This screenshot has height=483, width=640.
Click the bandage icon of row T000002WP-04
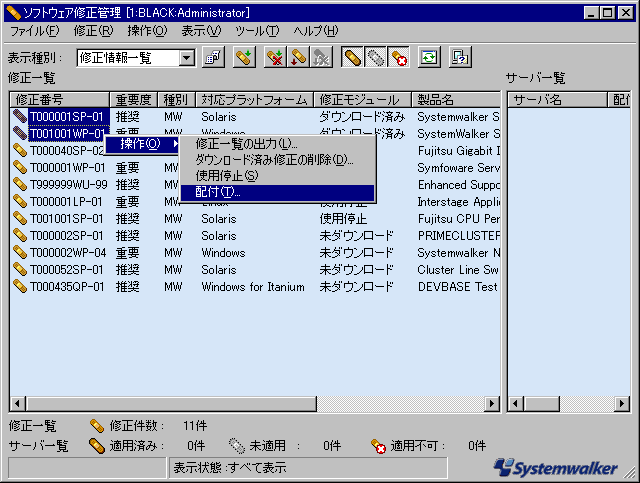[x=20, y=253]
